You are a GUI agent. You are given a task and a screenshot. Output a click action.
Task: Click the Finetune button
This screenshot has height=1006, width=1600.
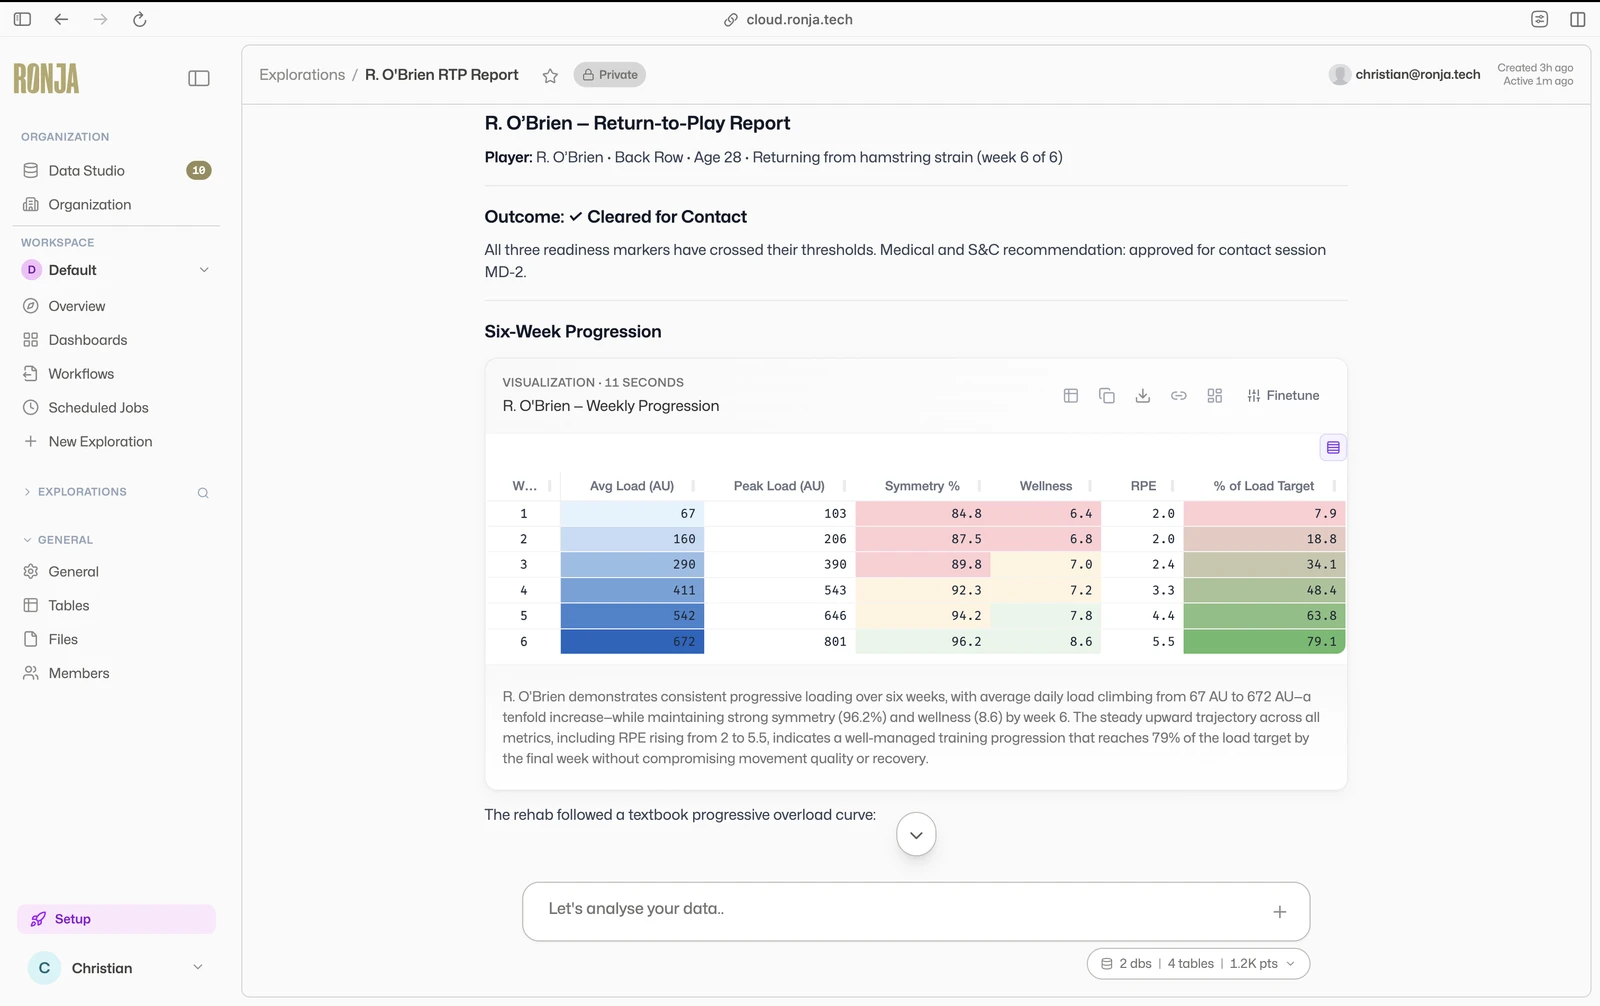[1283, 395]
